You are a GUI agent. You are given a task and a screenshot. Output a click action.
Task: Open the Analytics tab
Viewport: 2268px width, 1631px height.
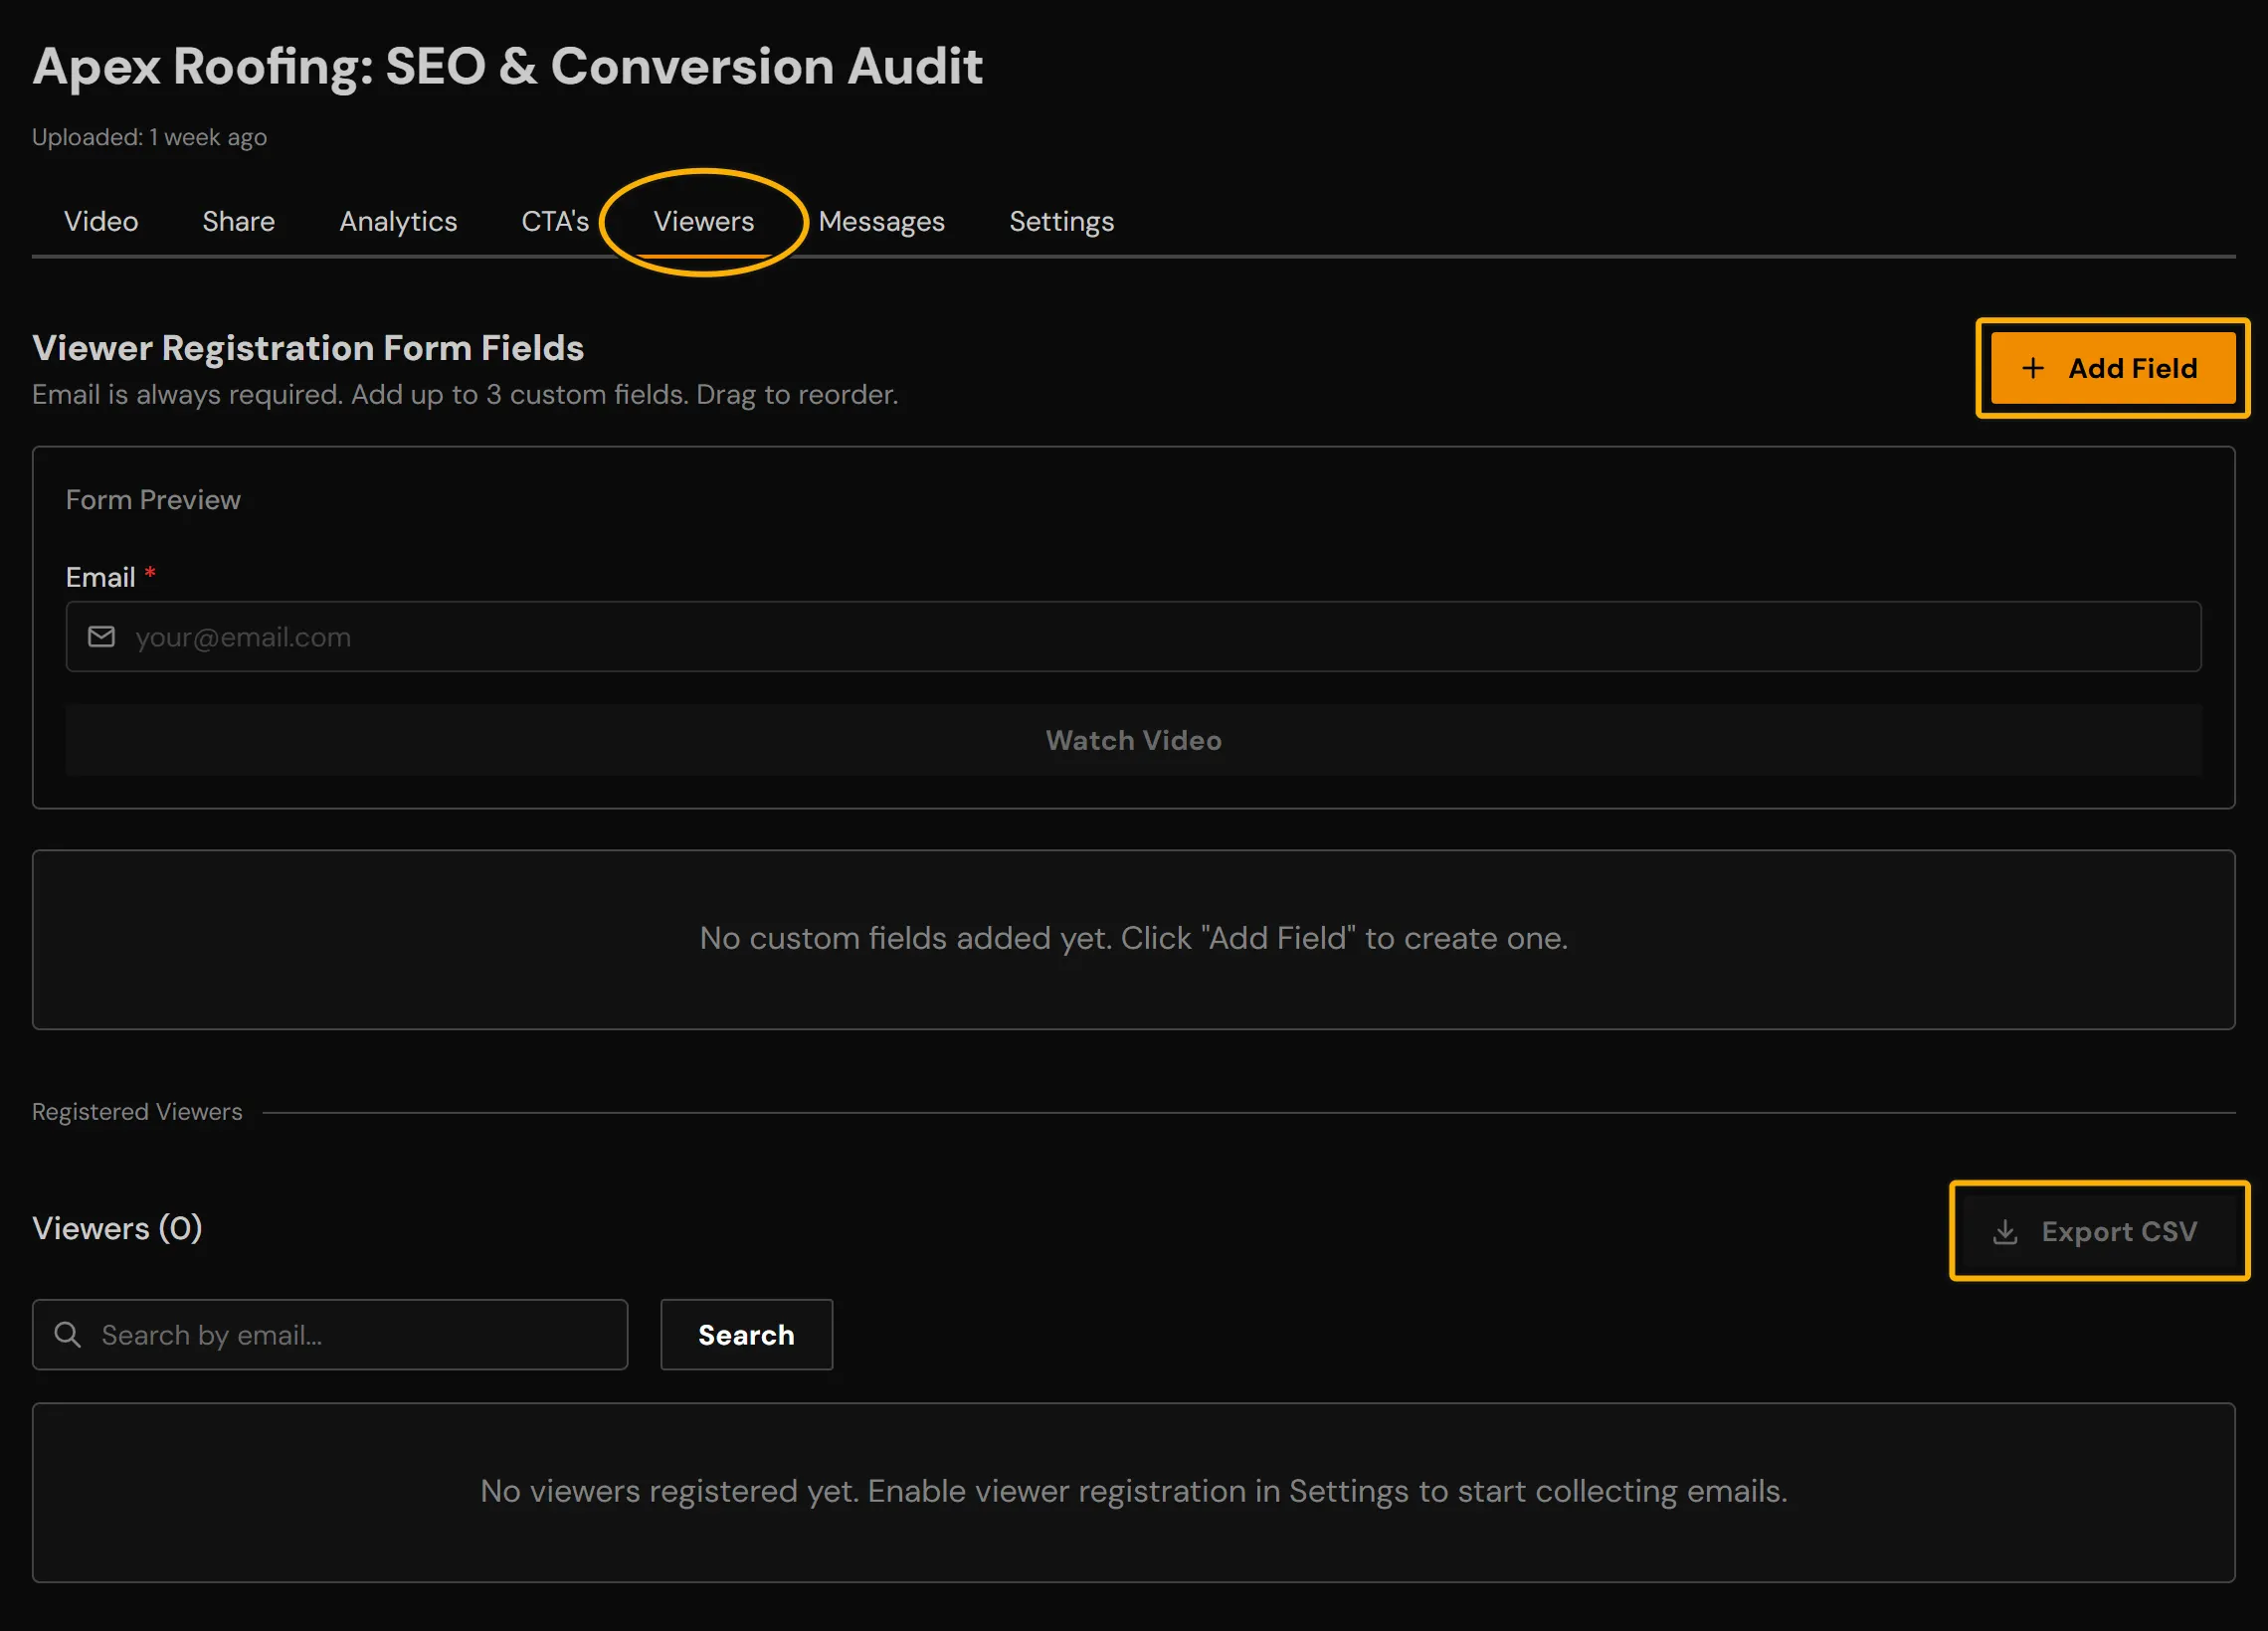point(398,221)
